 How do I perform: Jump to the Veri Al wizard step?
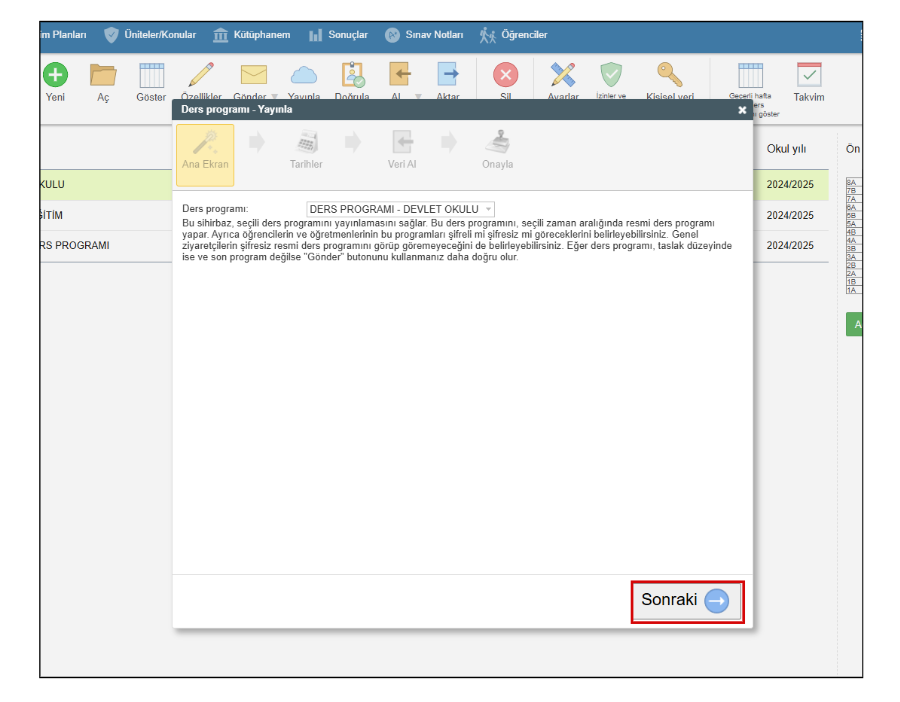point(402,150)
